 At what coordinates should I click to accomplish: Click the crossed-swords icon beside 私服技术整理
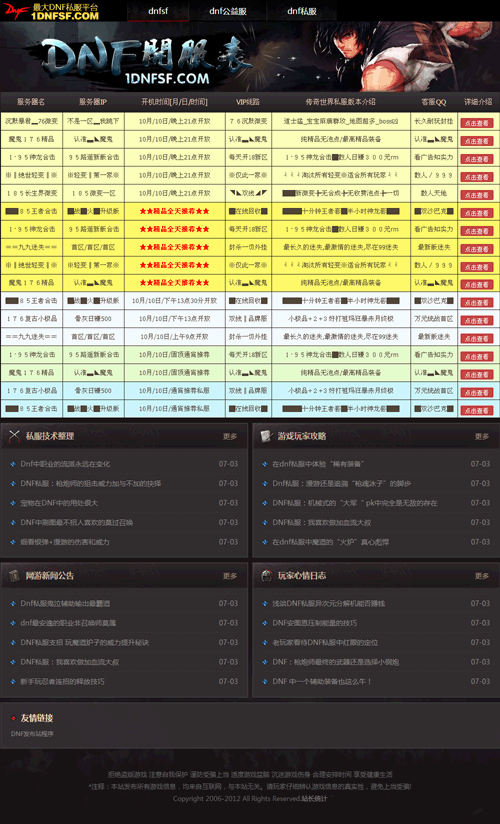pyautogui.click(x=14, y=435)
